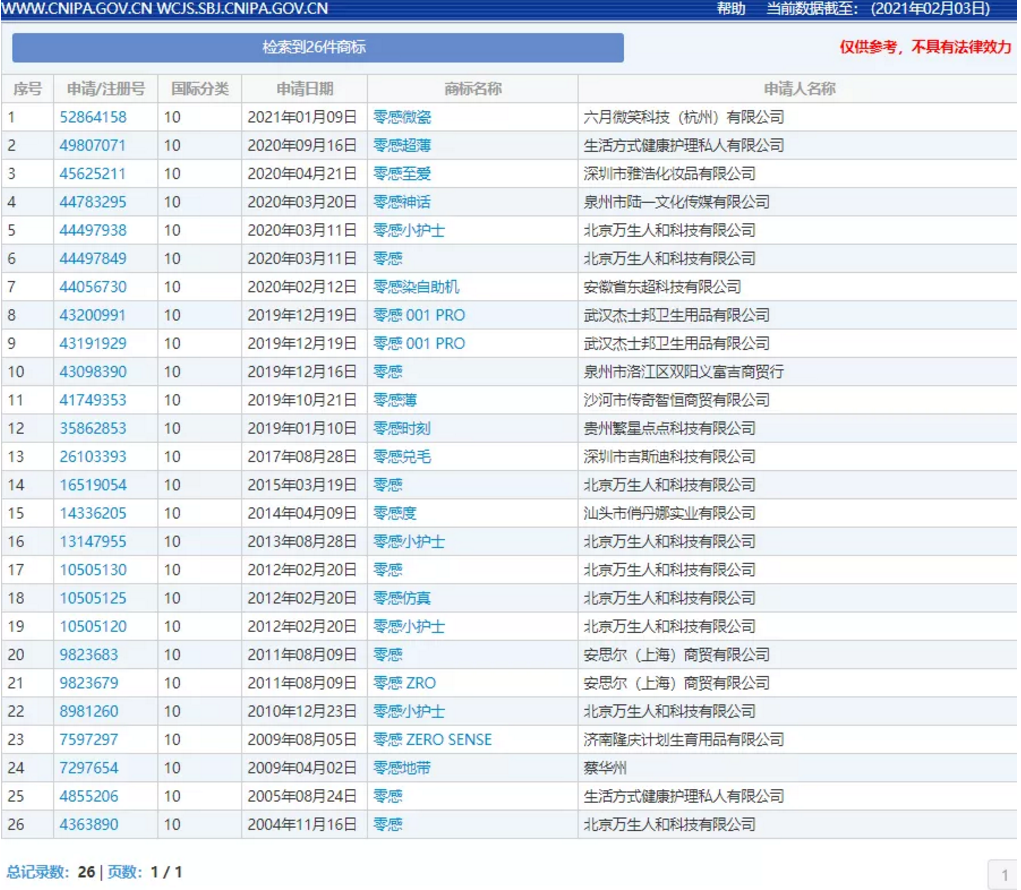
Task: Open registration number 52864158
Action: [x=93, y=117]
